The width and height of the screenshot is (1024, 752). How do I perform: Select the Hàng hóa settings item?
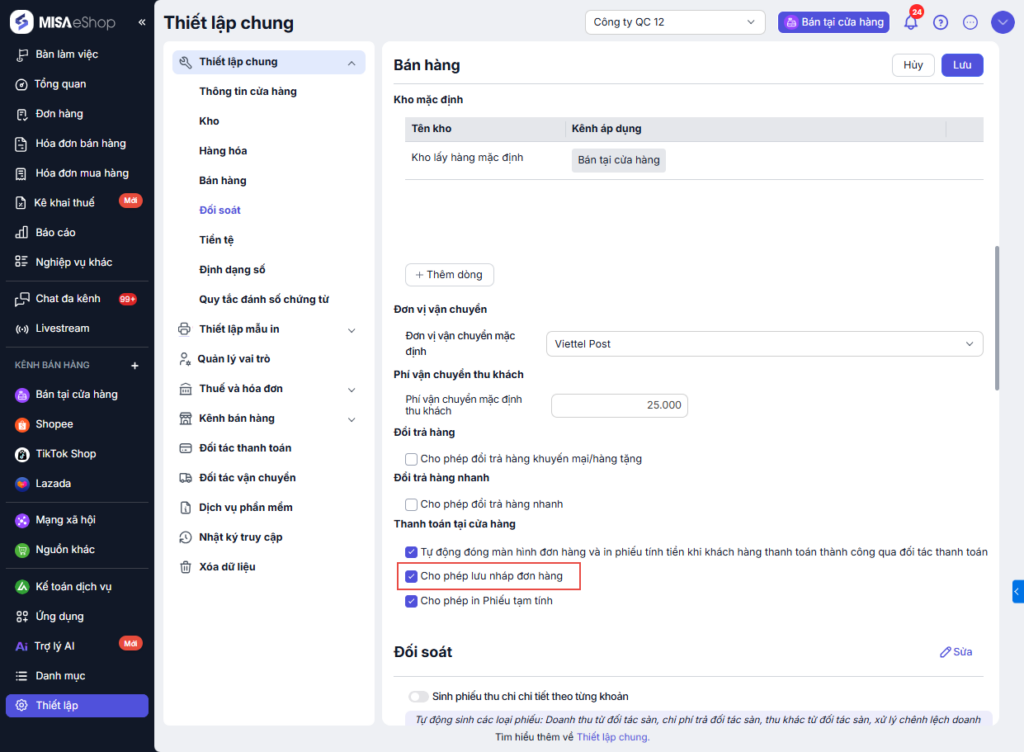click(x=223, y=151)
